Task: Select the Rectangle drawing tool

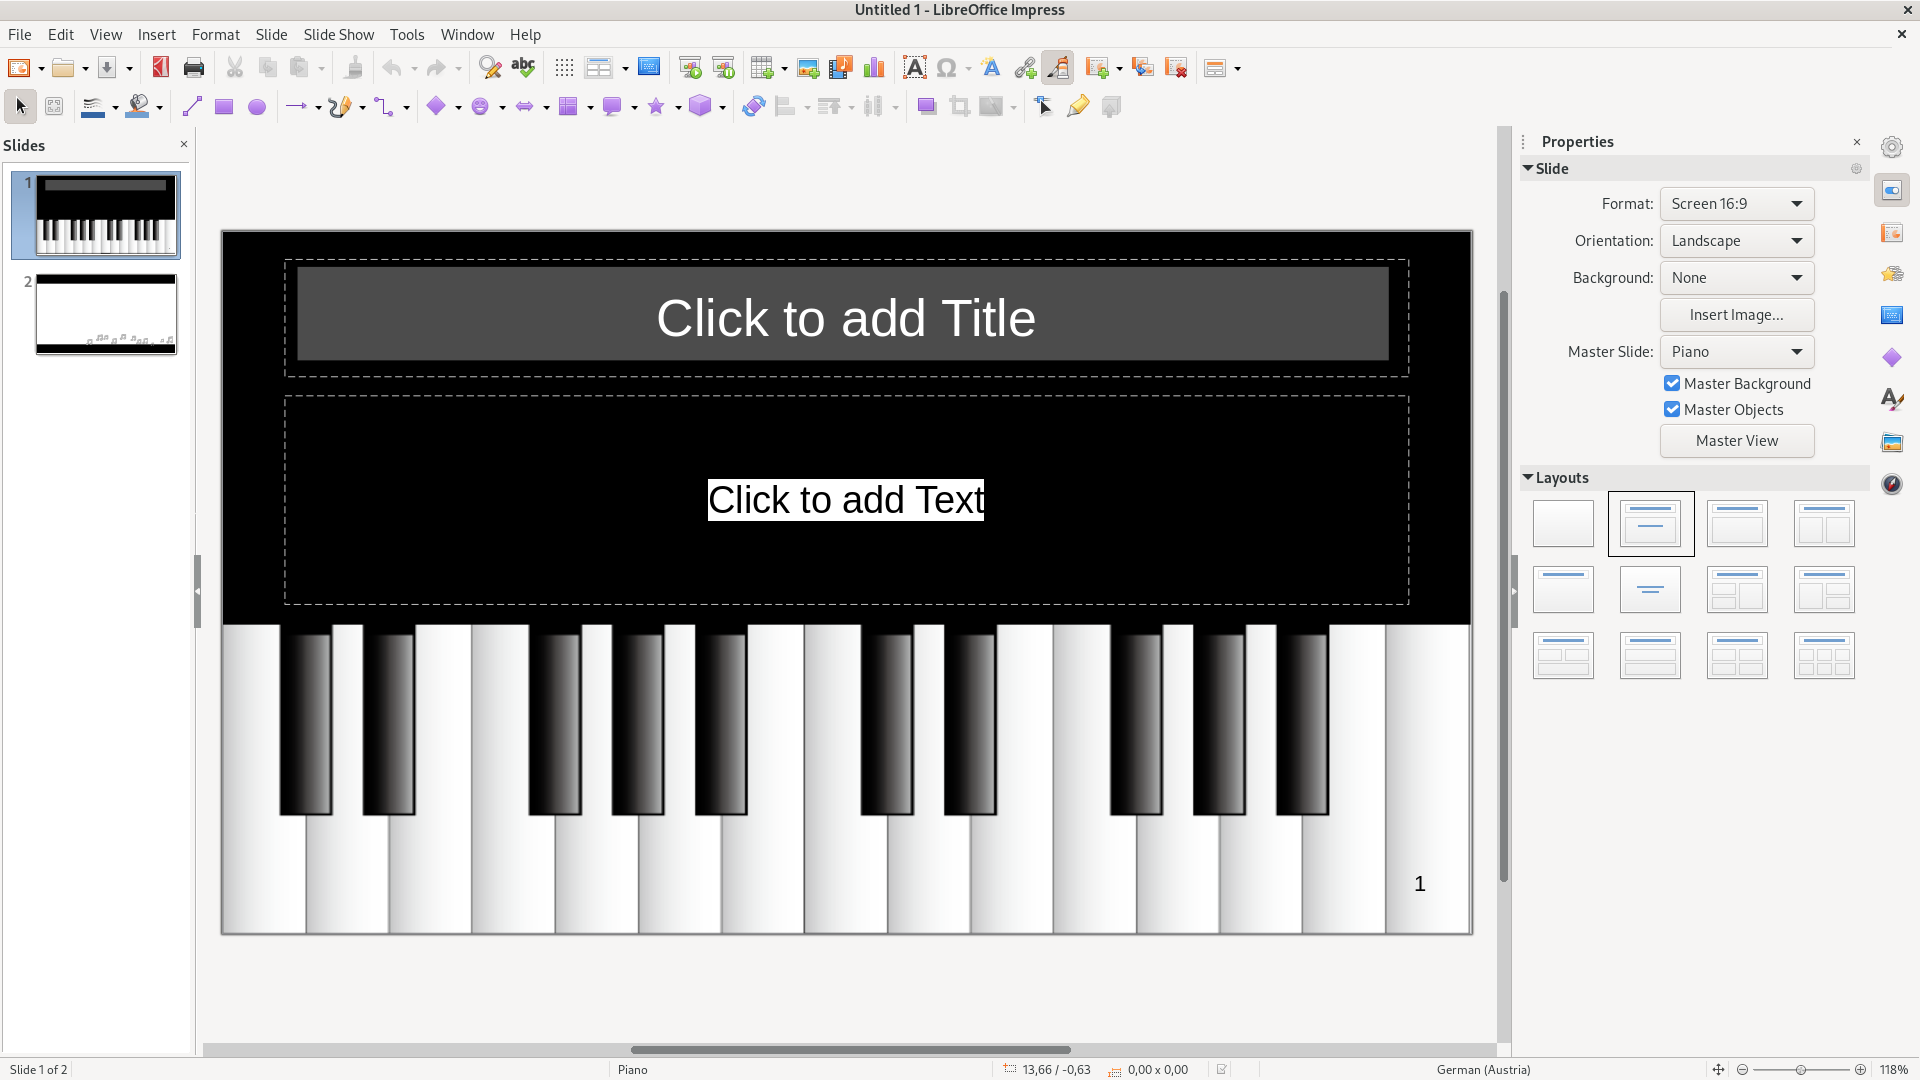Action: (x=224, y=107)
